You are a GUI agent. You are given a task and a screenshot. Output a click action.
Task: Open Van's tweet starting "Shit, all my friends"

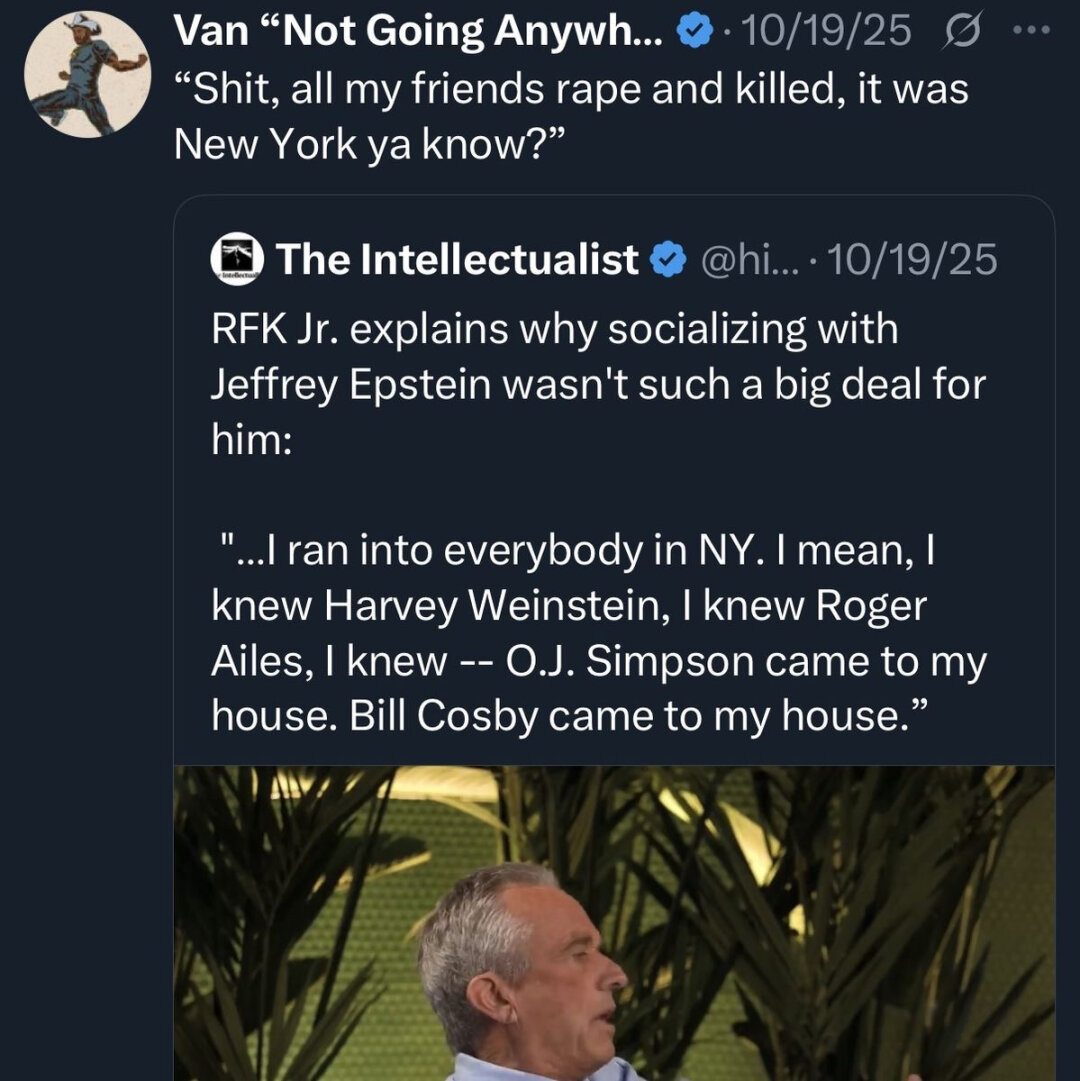[x=571, y=90]
